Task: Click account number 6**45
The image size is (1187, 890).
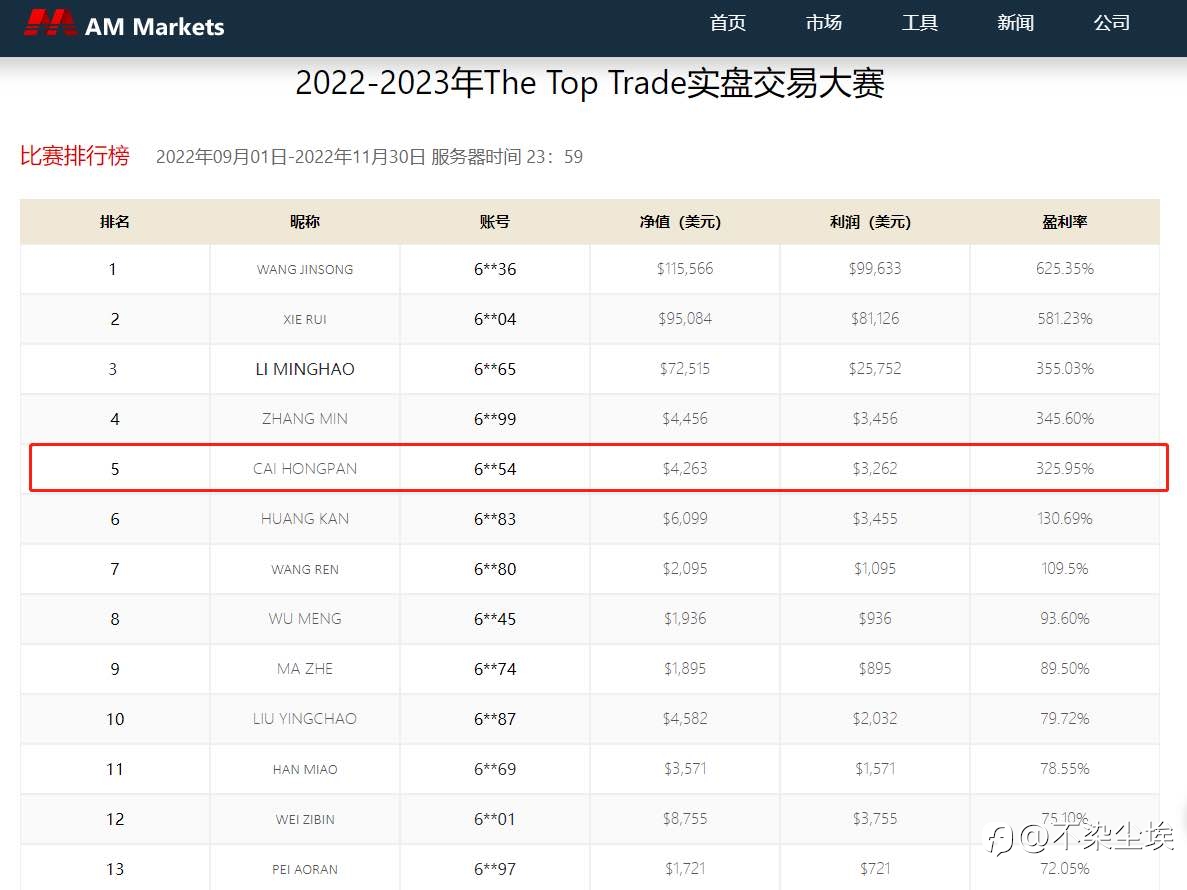Action: [x=495, y=618]
